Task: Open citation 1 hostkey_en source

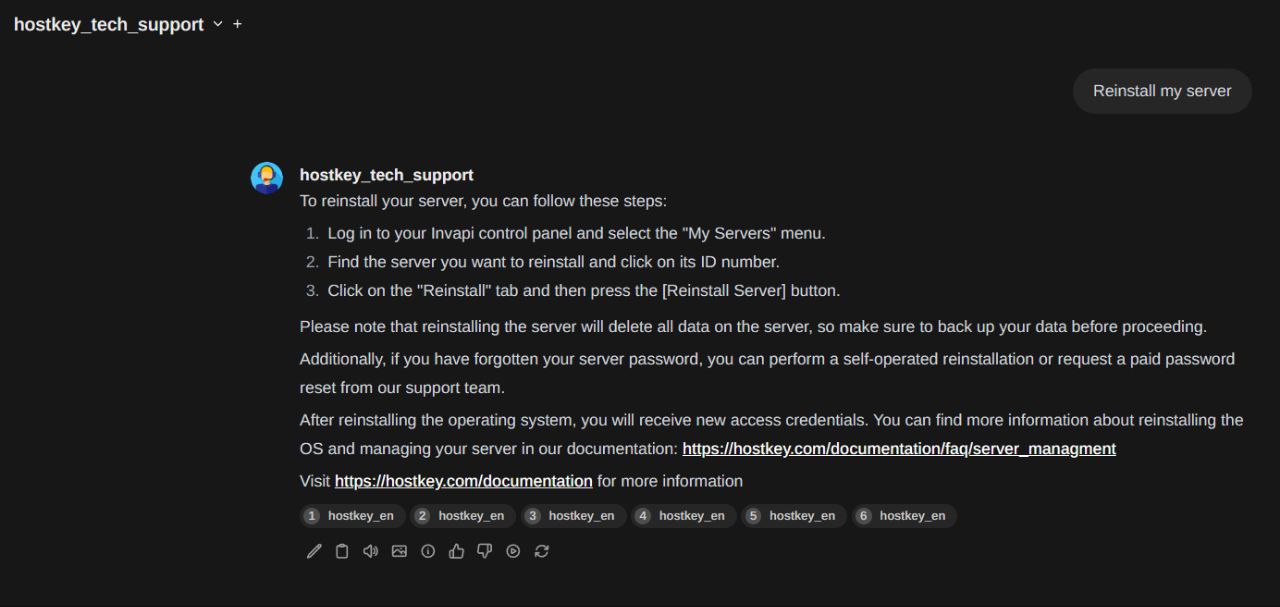Action: click(353, 516)
